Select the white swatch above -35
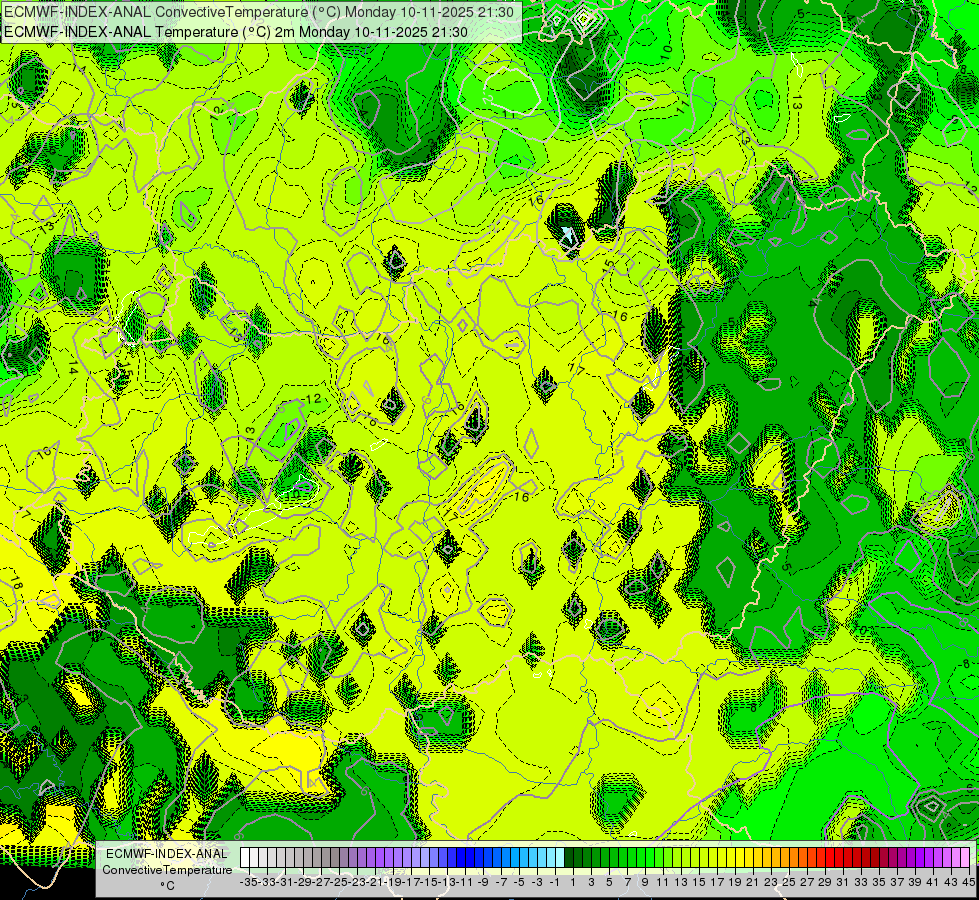979x900 pixels. 245,858
